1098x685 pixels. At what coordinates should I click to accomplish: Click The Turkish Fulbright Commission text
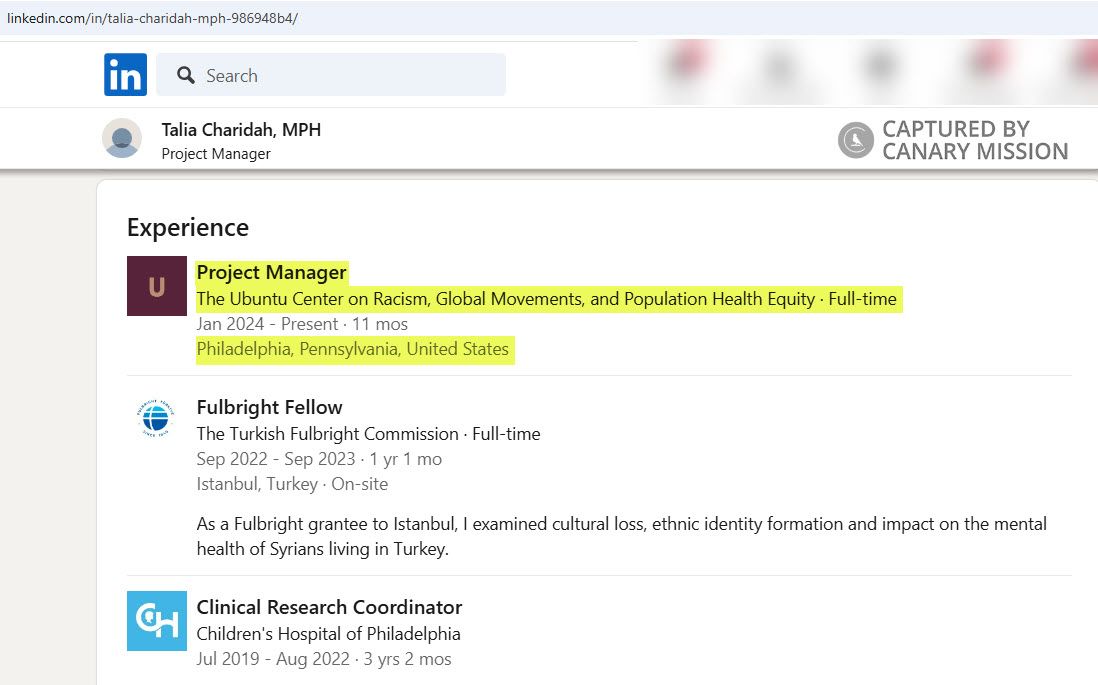(327, 434)
